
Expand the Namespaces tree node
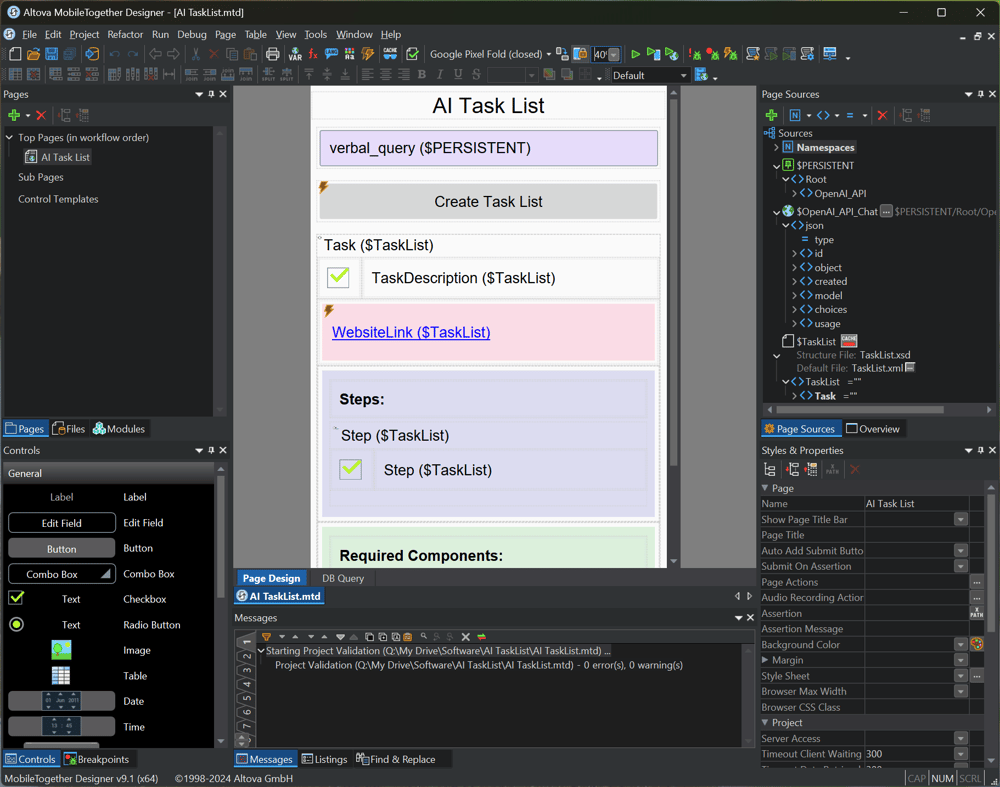coord(776,147)
